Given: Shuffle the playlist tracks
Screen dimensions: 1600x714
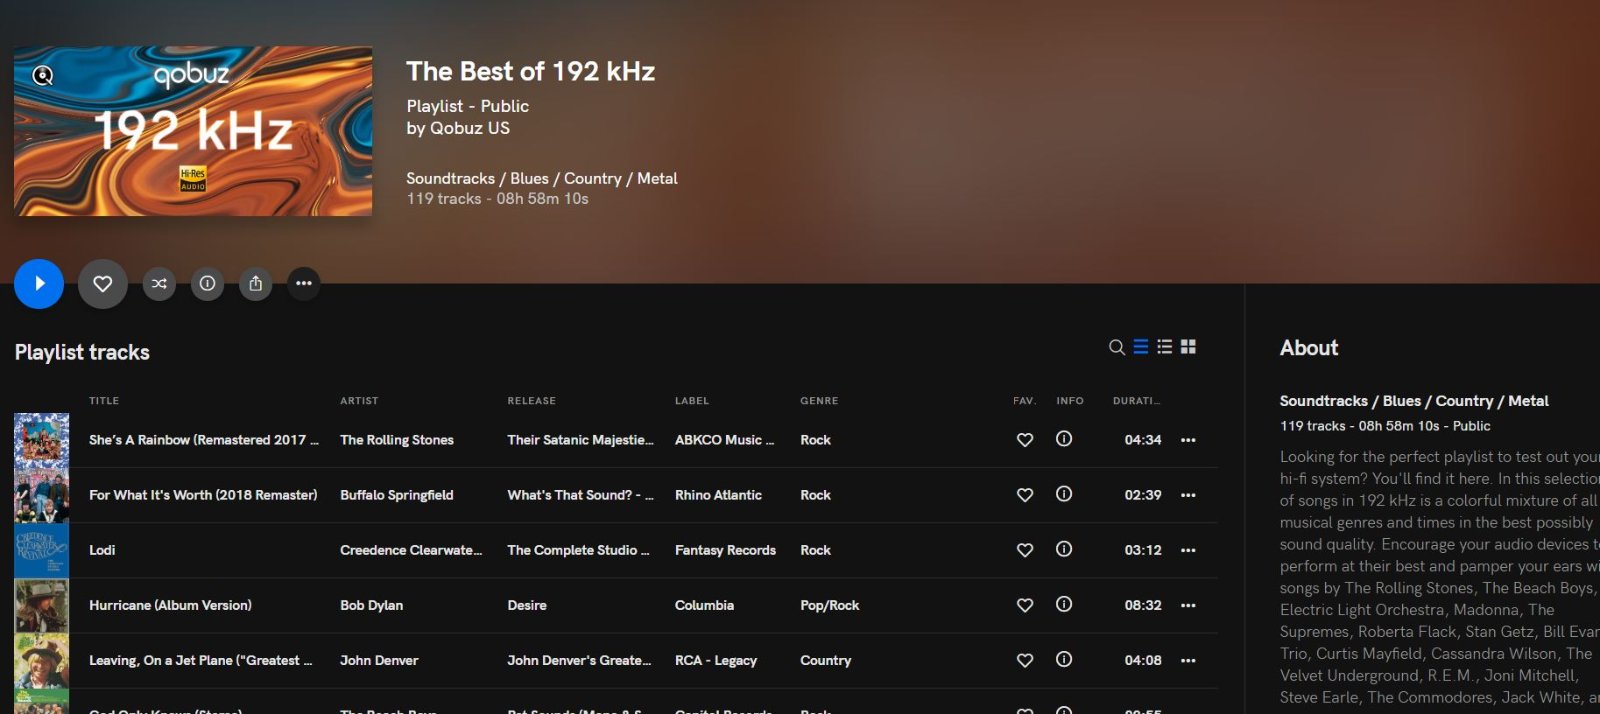Looking at the screenshot, I should click(x=159, y=284).
